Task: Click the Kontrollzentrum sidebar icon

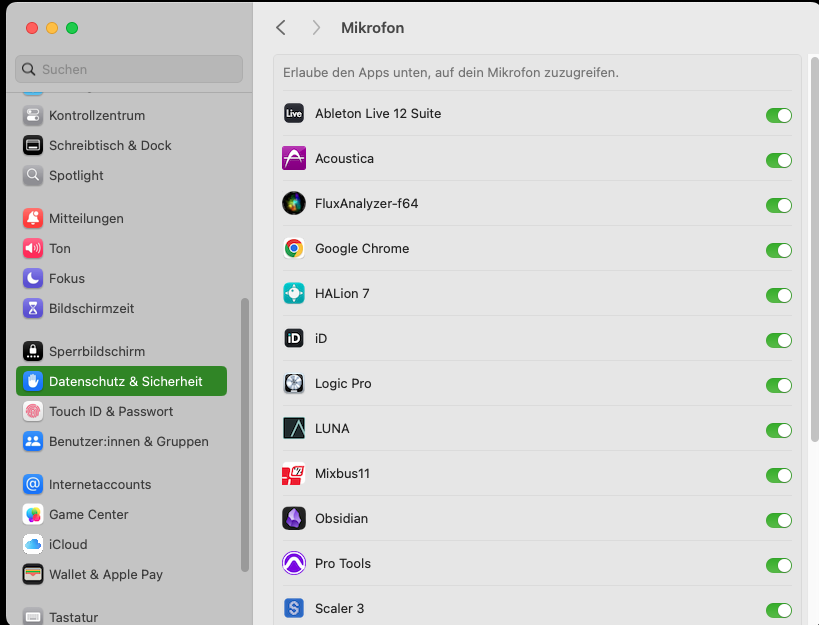Action: [x=33, y=115]
